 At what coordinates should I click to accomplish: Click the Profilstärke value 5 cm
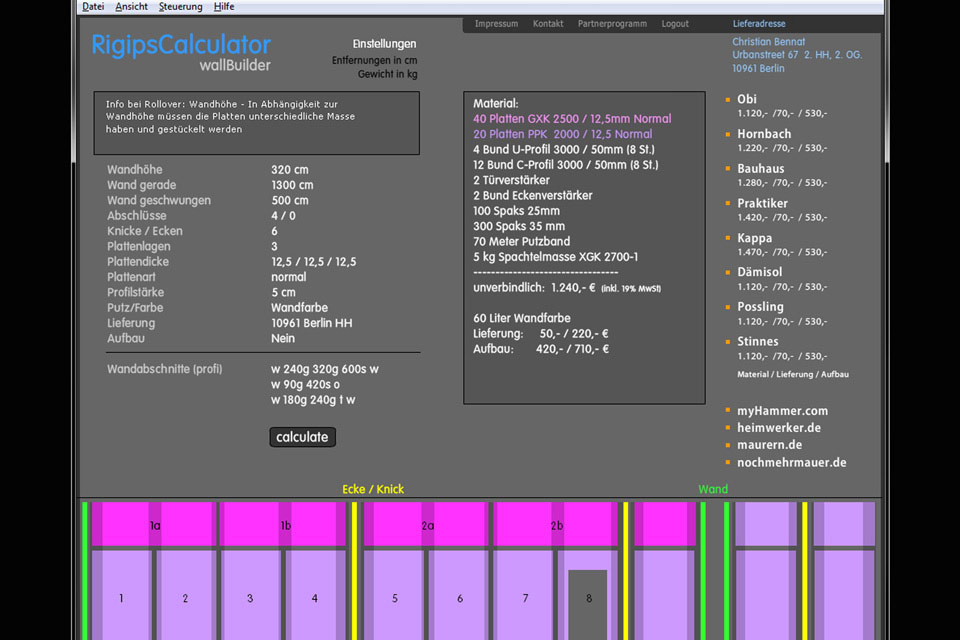[x=283, y=292]
